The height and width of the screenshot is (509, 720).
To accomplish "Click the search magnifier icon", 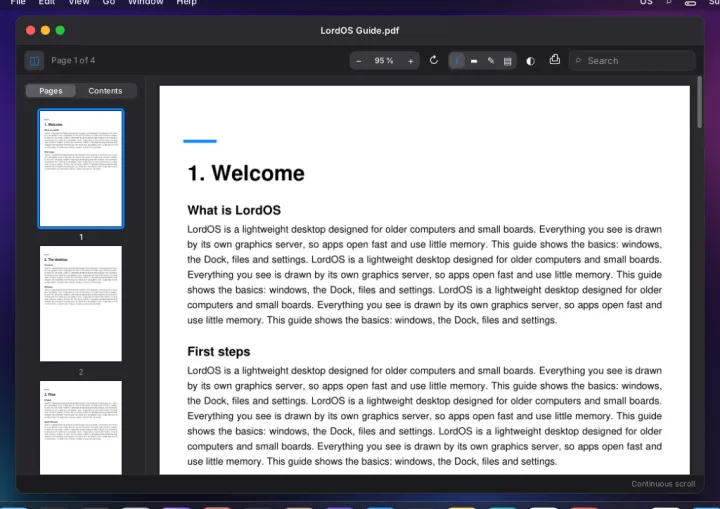I will pyautogui.click(x=579, y=61).
